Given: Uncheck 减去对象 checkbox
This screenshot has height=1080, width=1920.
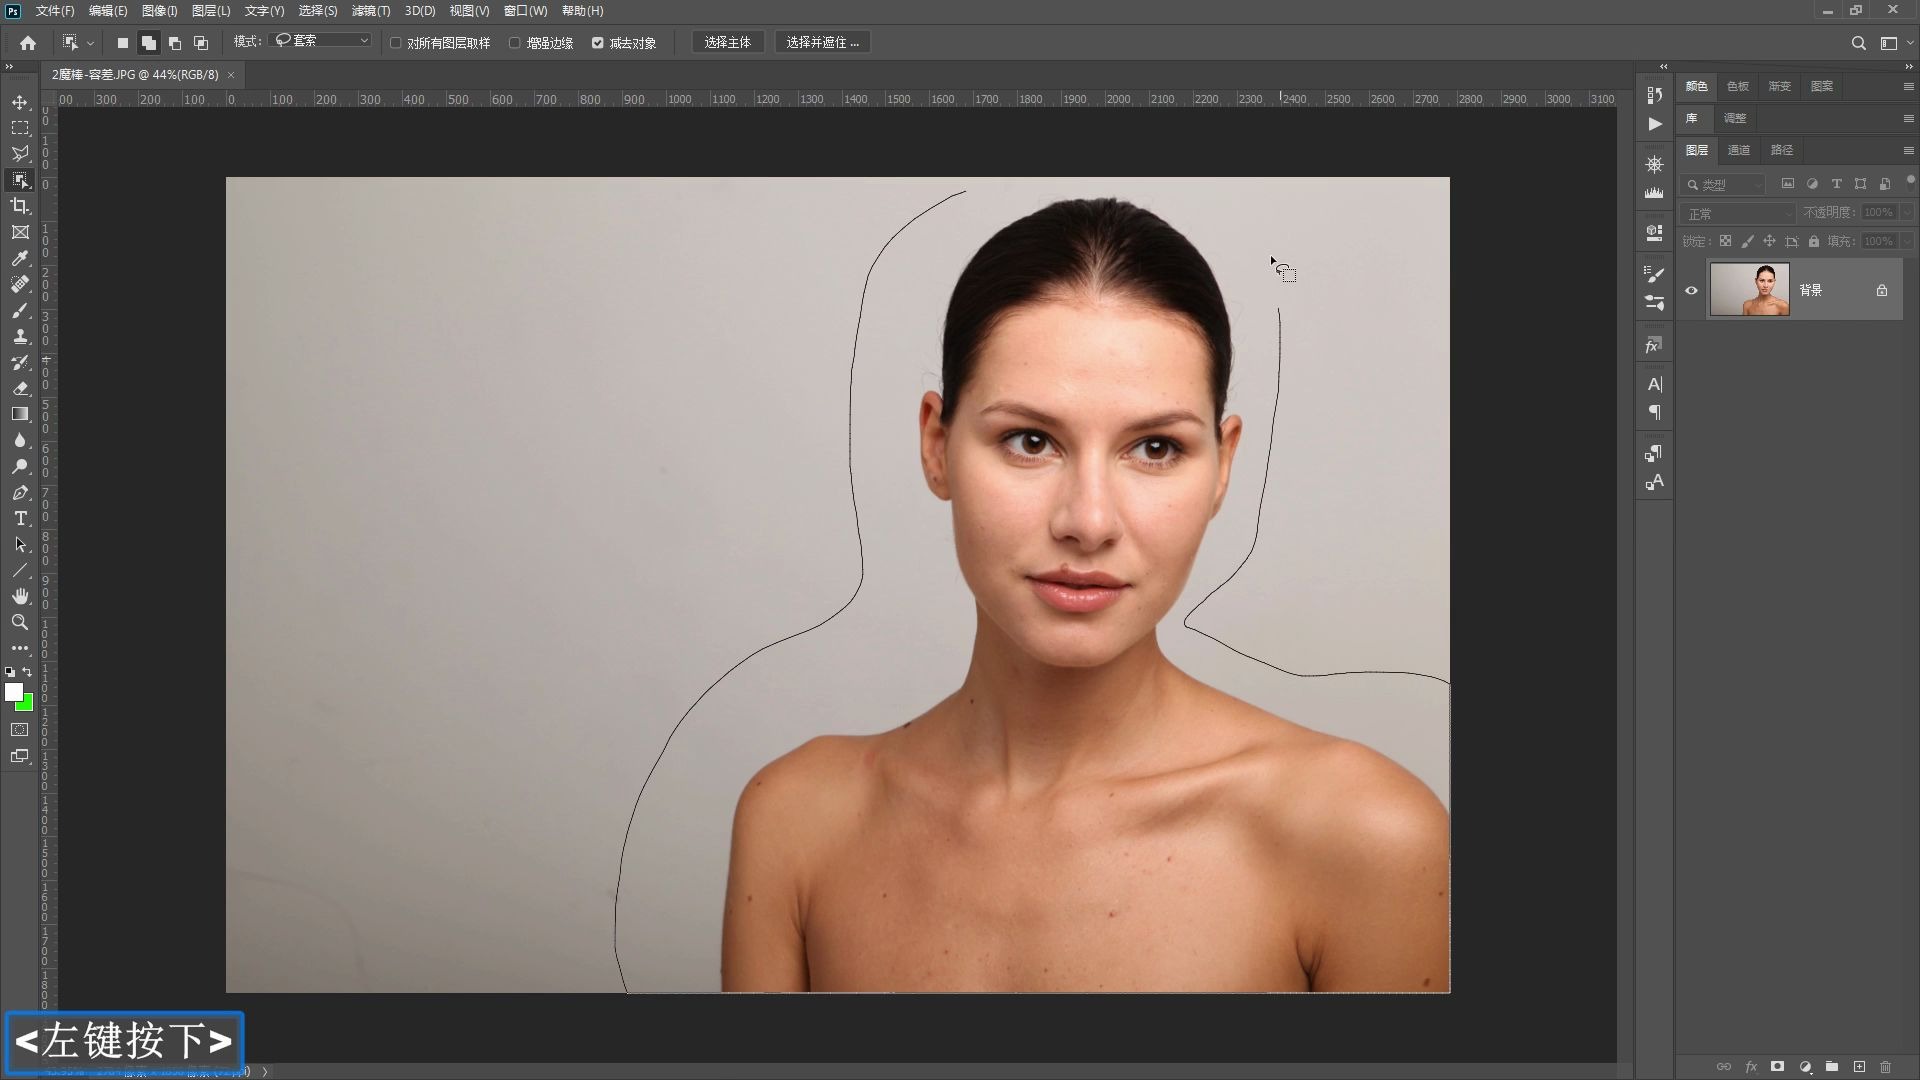Looking at the screenshot, I should click(598, 43).
